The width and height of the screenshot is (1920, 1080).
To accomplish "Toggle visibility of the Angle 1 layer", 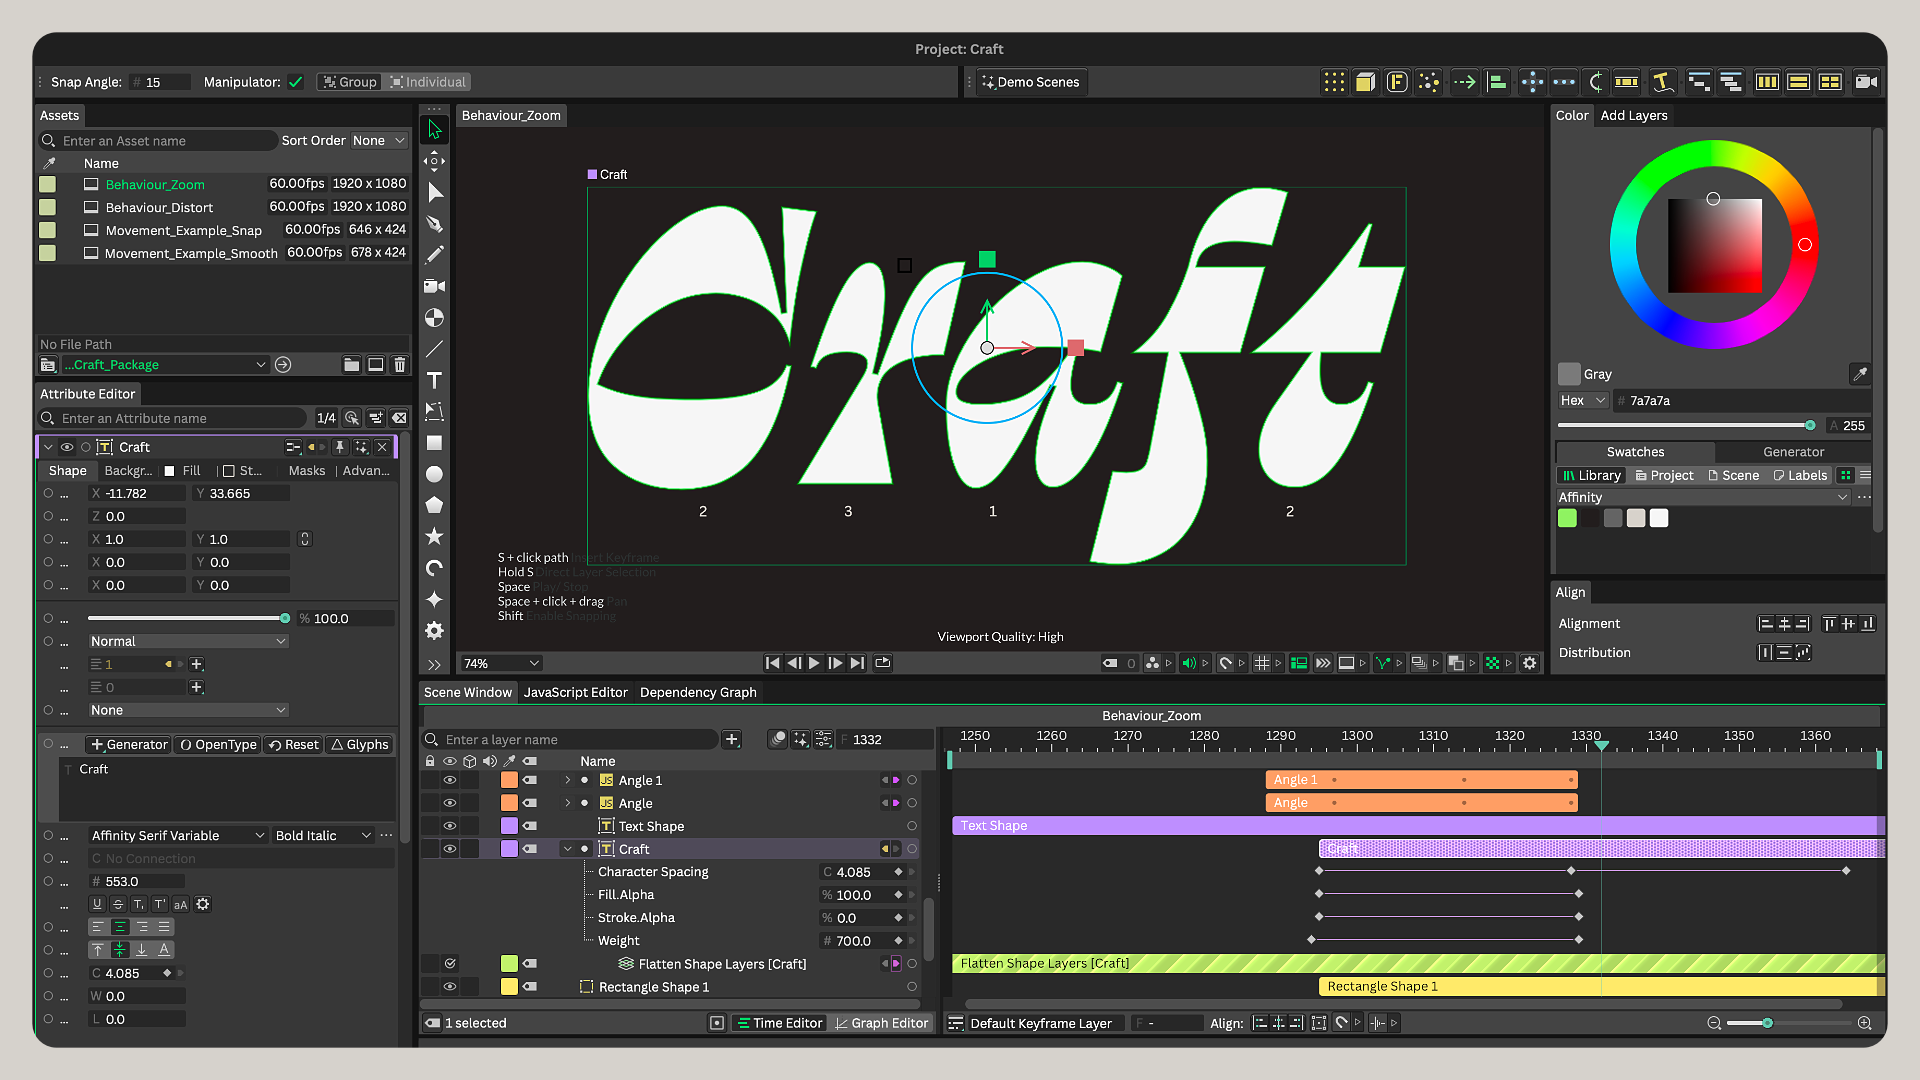I will (449, 780).
